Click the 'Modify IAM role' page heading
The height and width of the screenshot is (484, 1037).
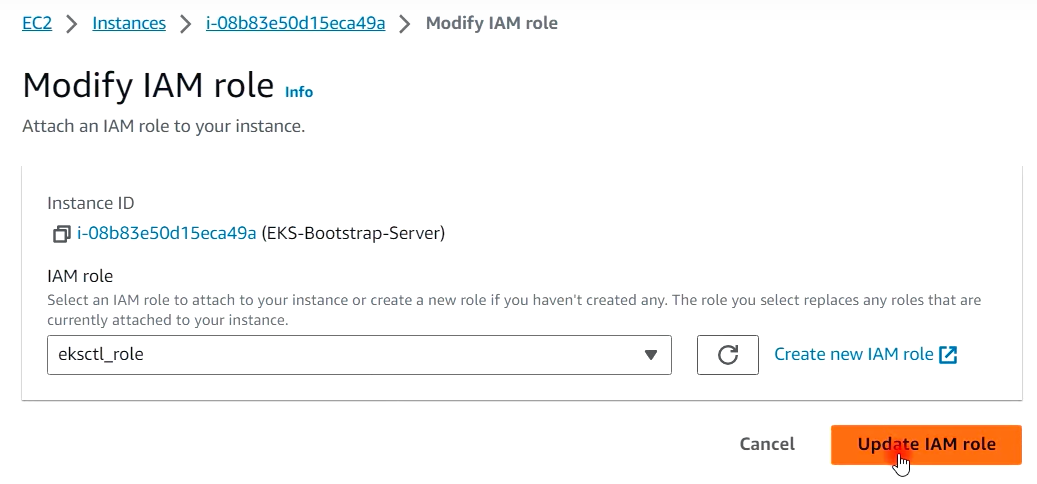coord(148,85)
